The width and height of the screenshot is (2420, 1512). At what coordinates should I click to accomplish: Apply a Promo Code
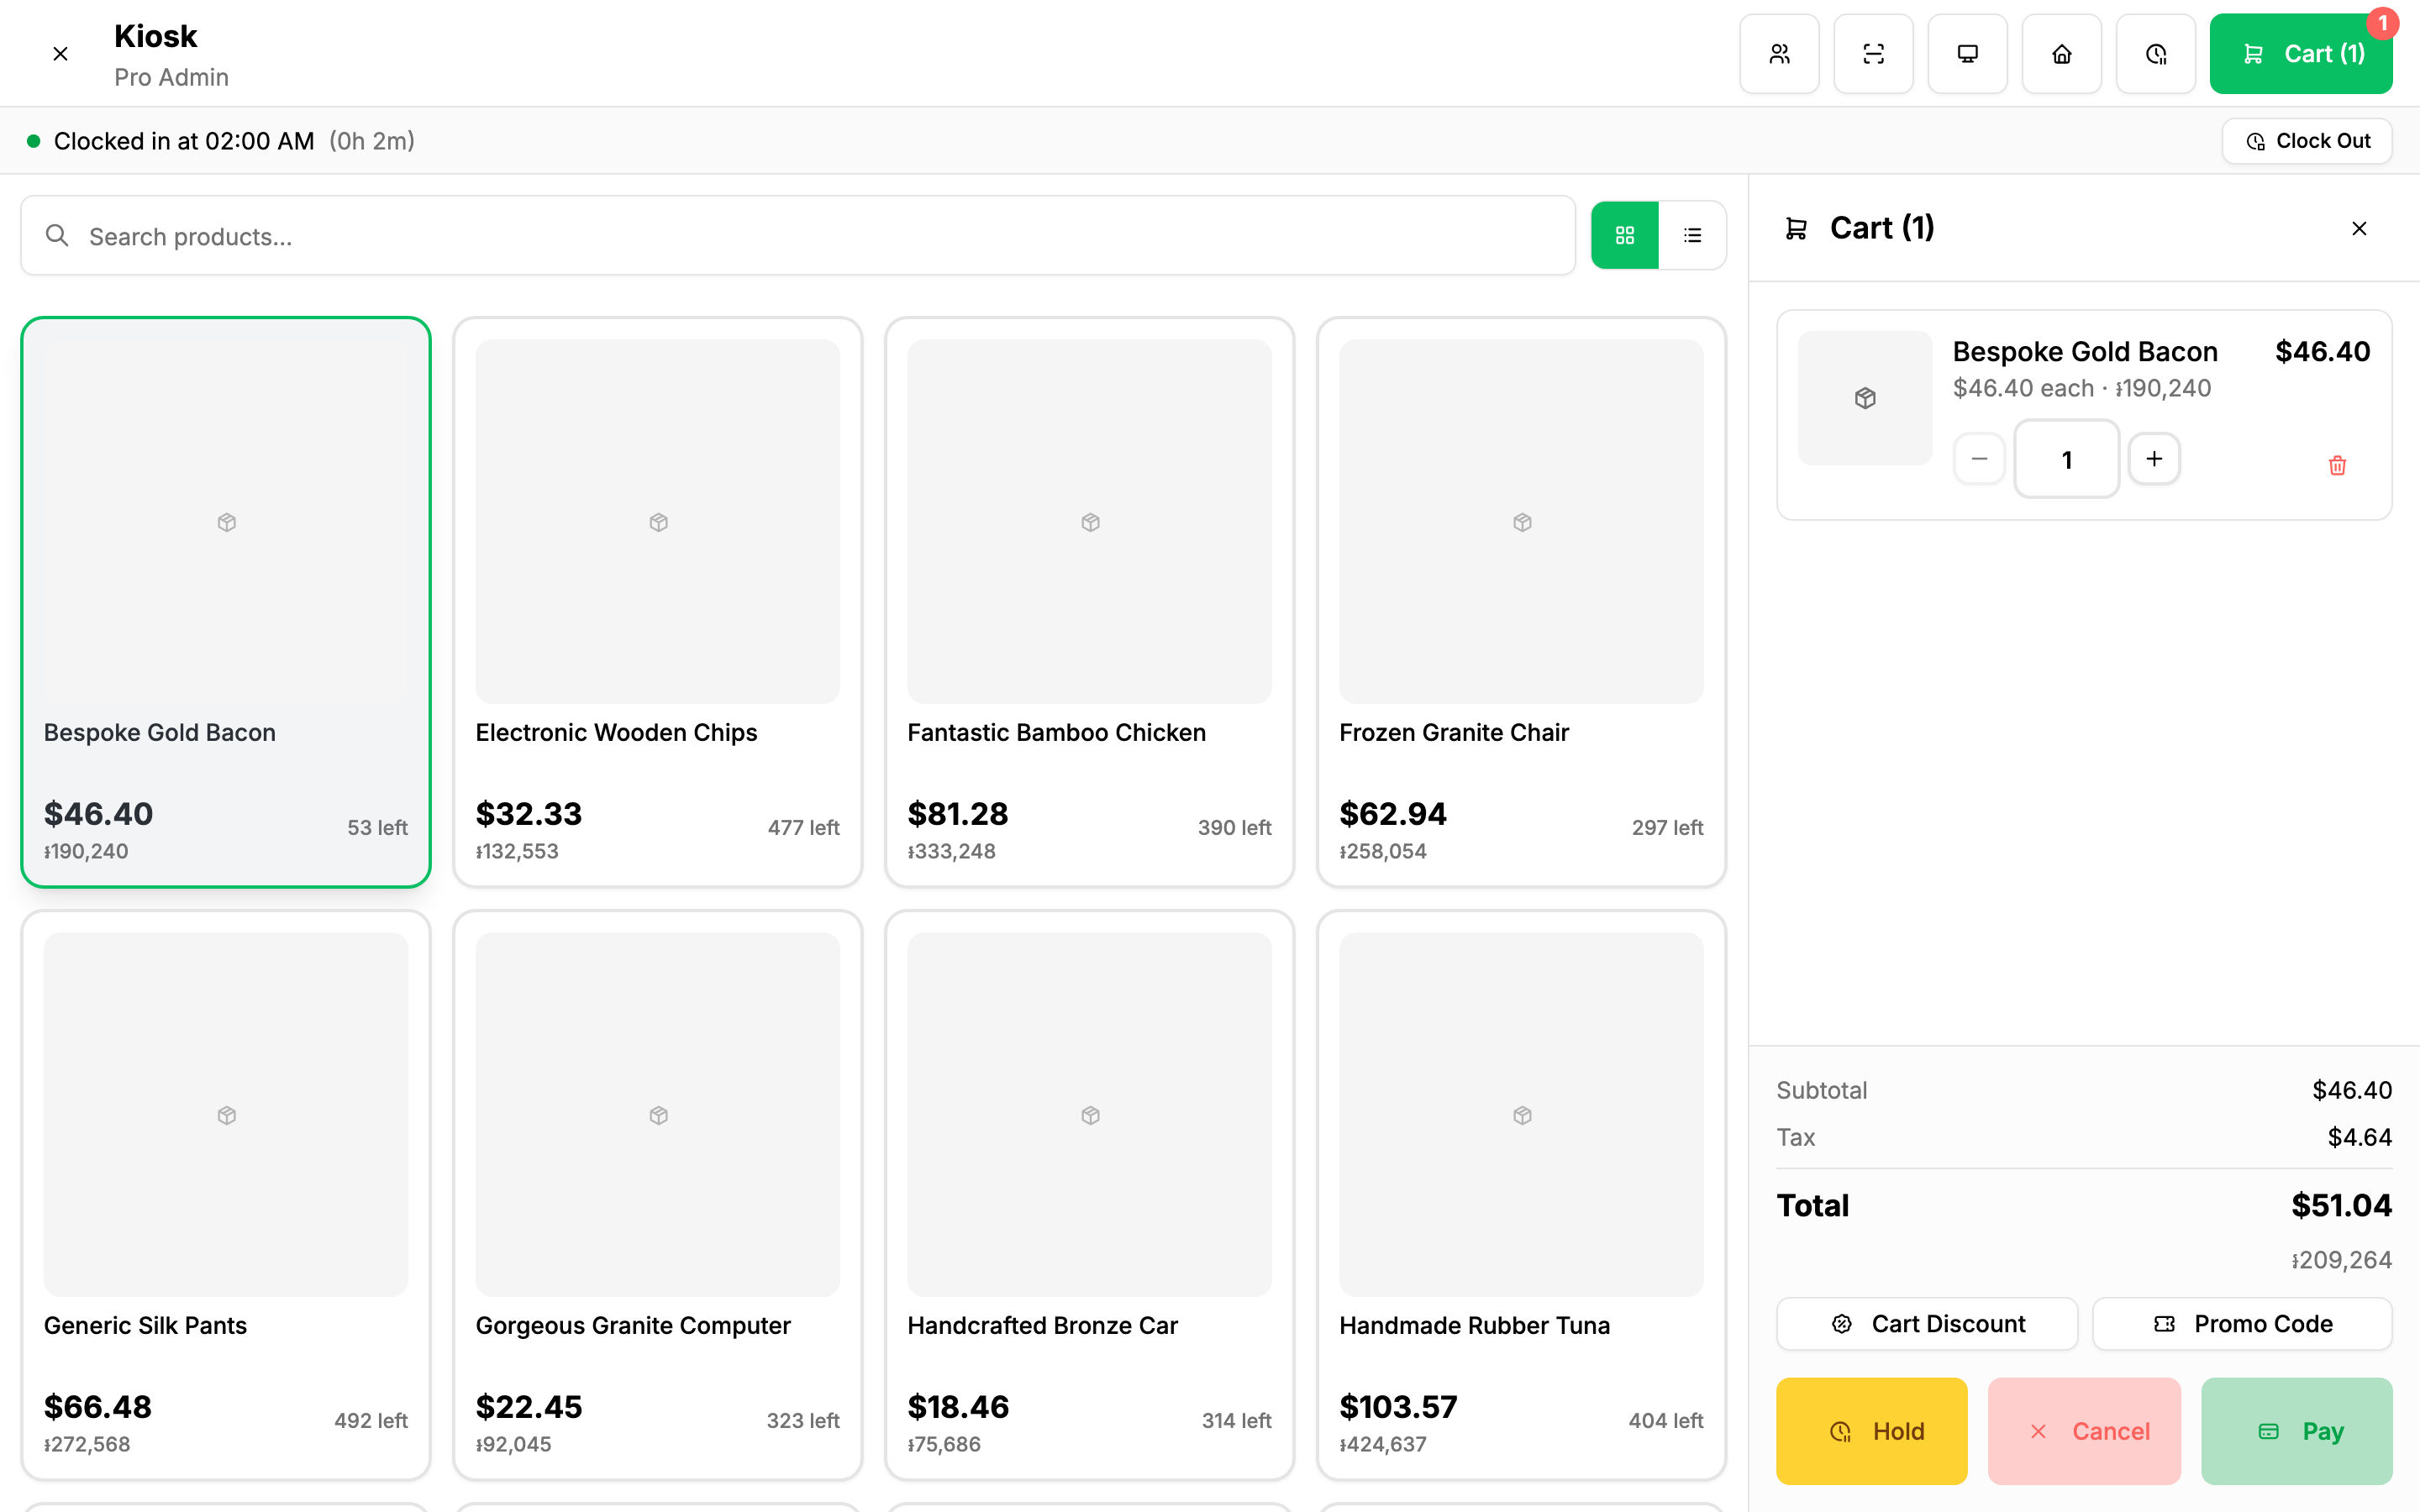coord(2242,1324)
